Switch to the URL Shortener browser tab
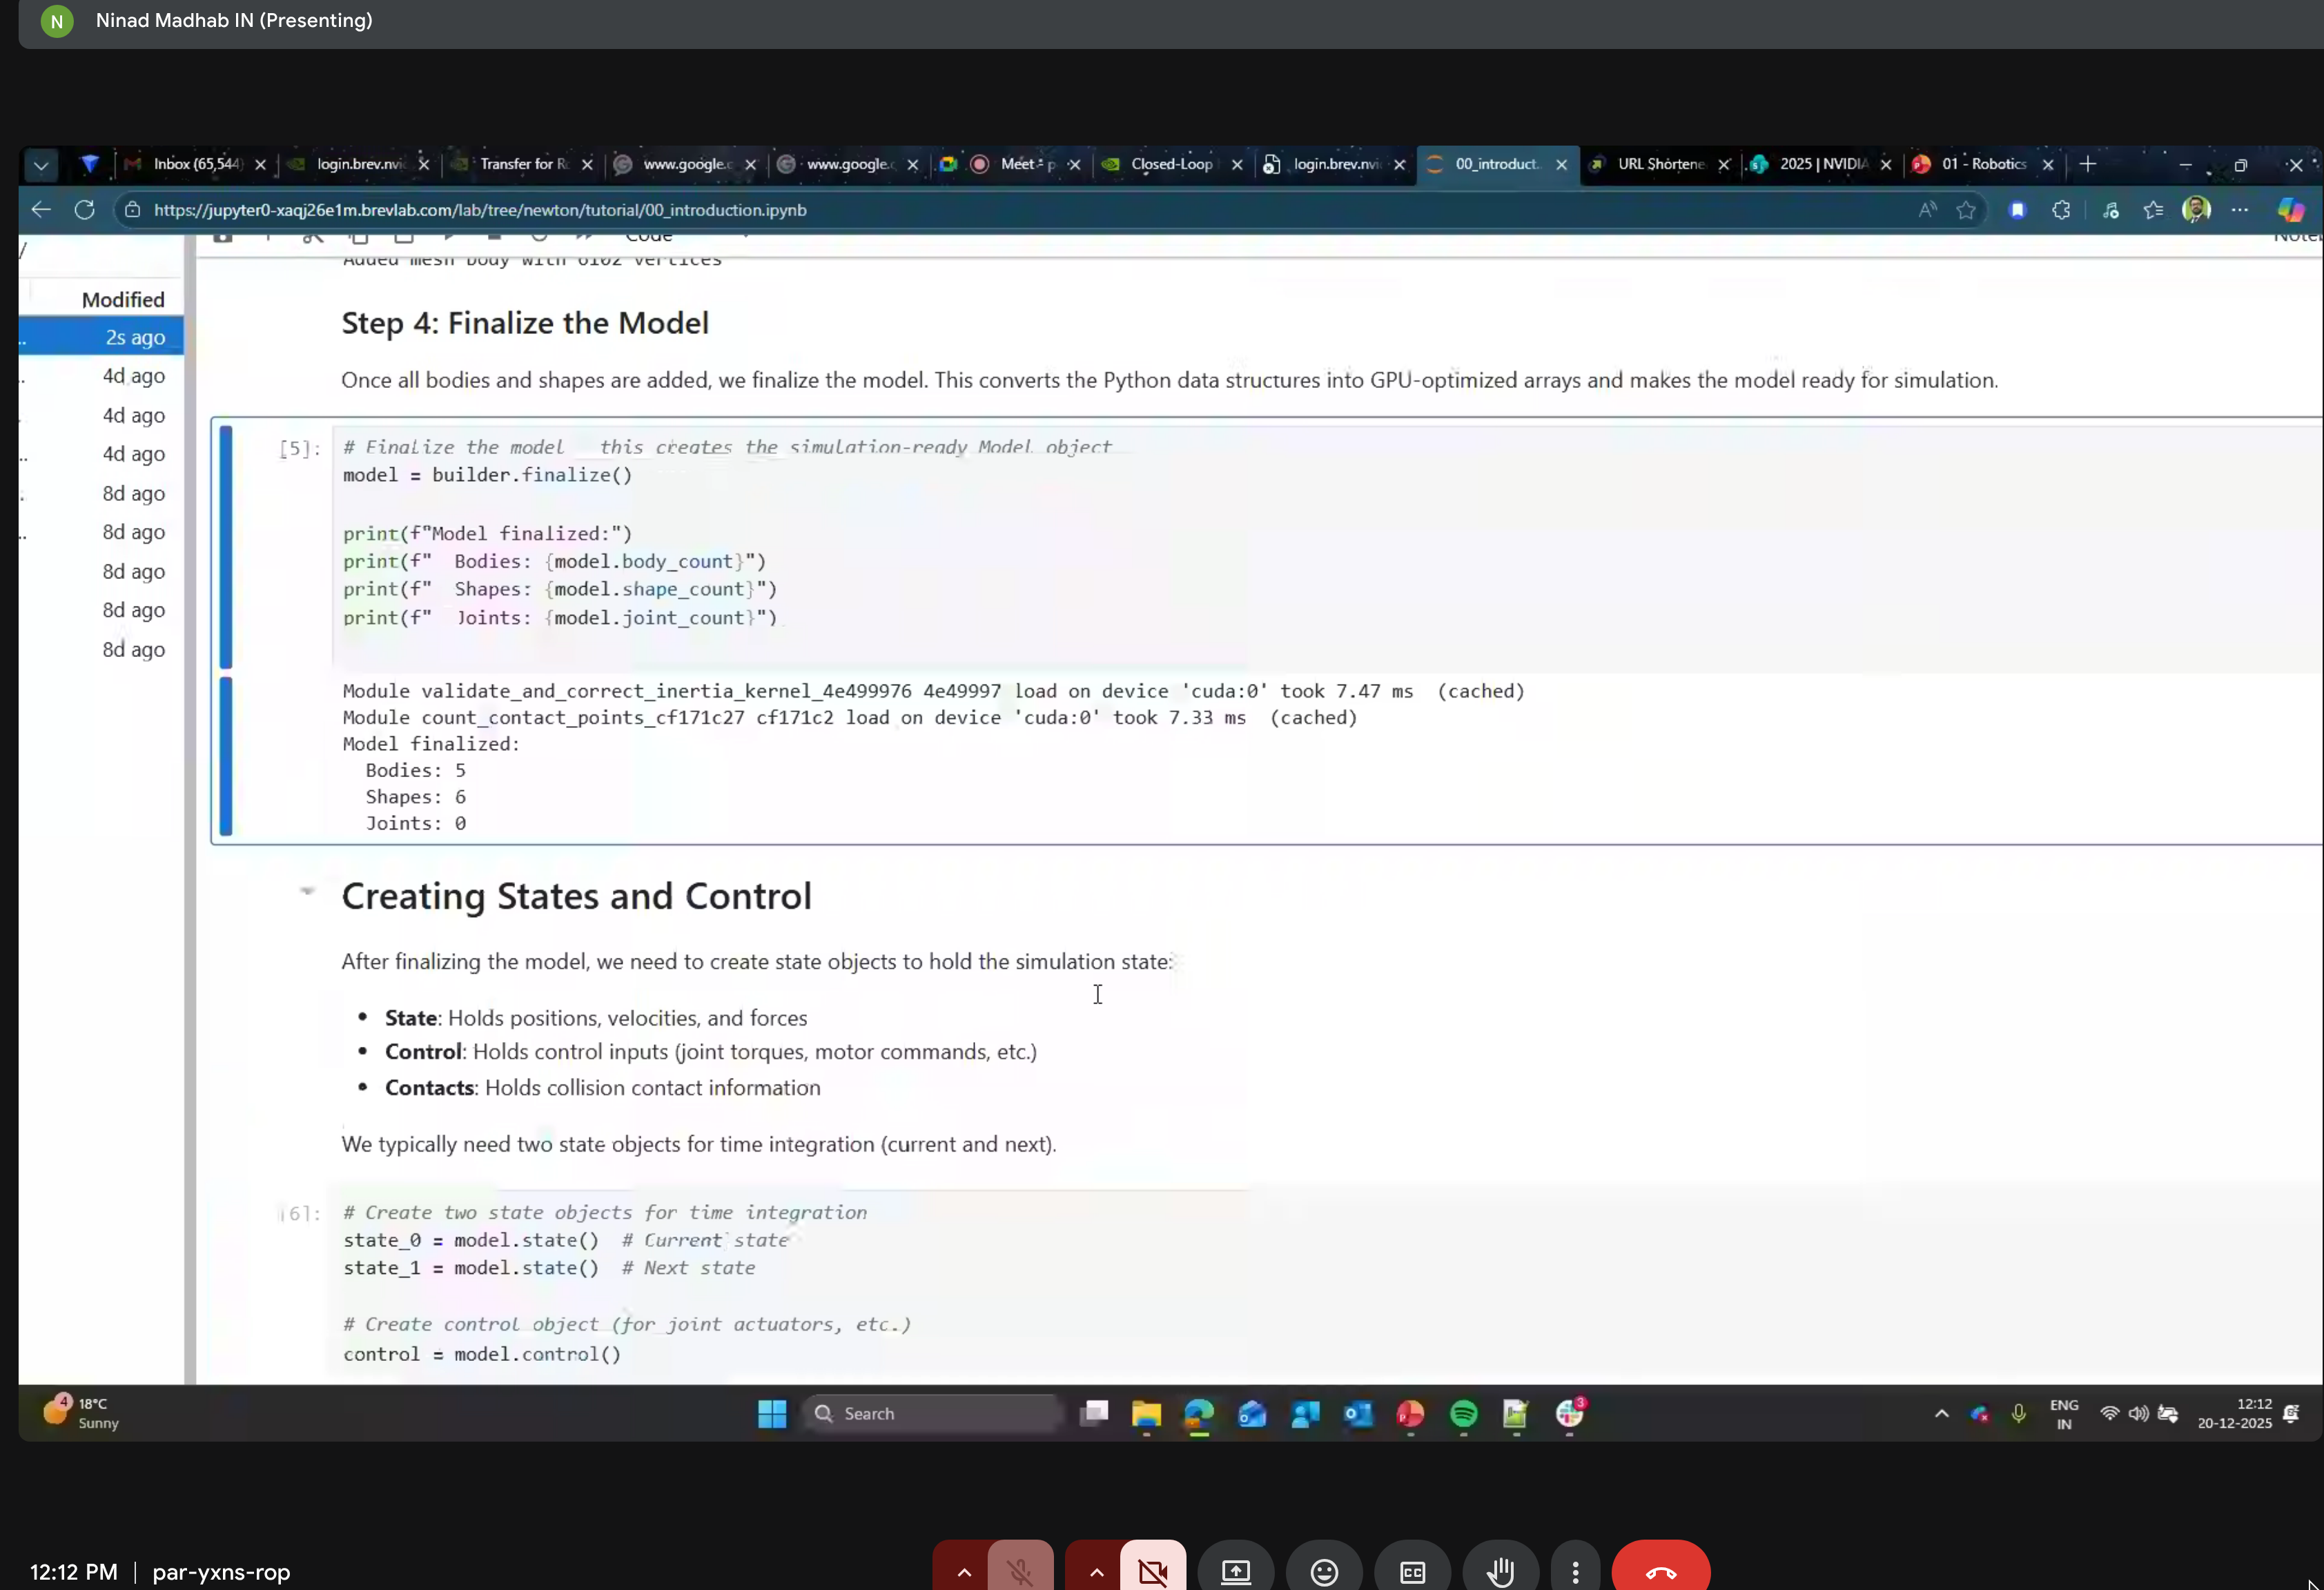The width and height of the screenshot is (2324, 1590). tap(1659, 164)
